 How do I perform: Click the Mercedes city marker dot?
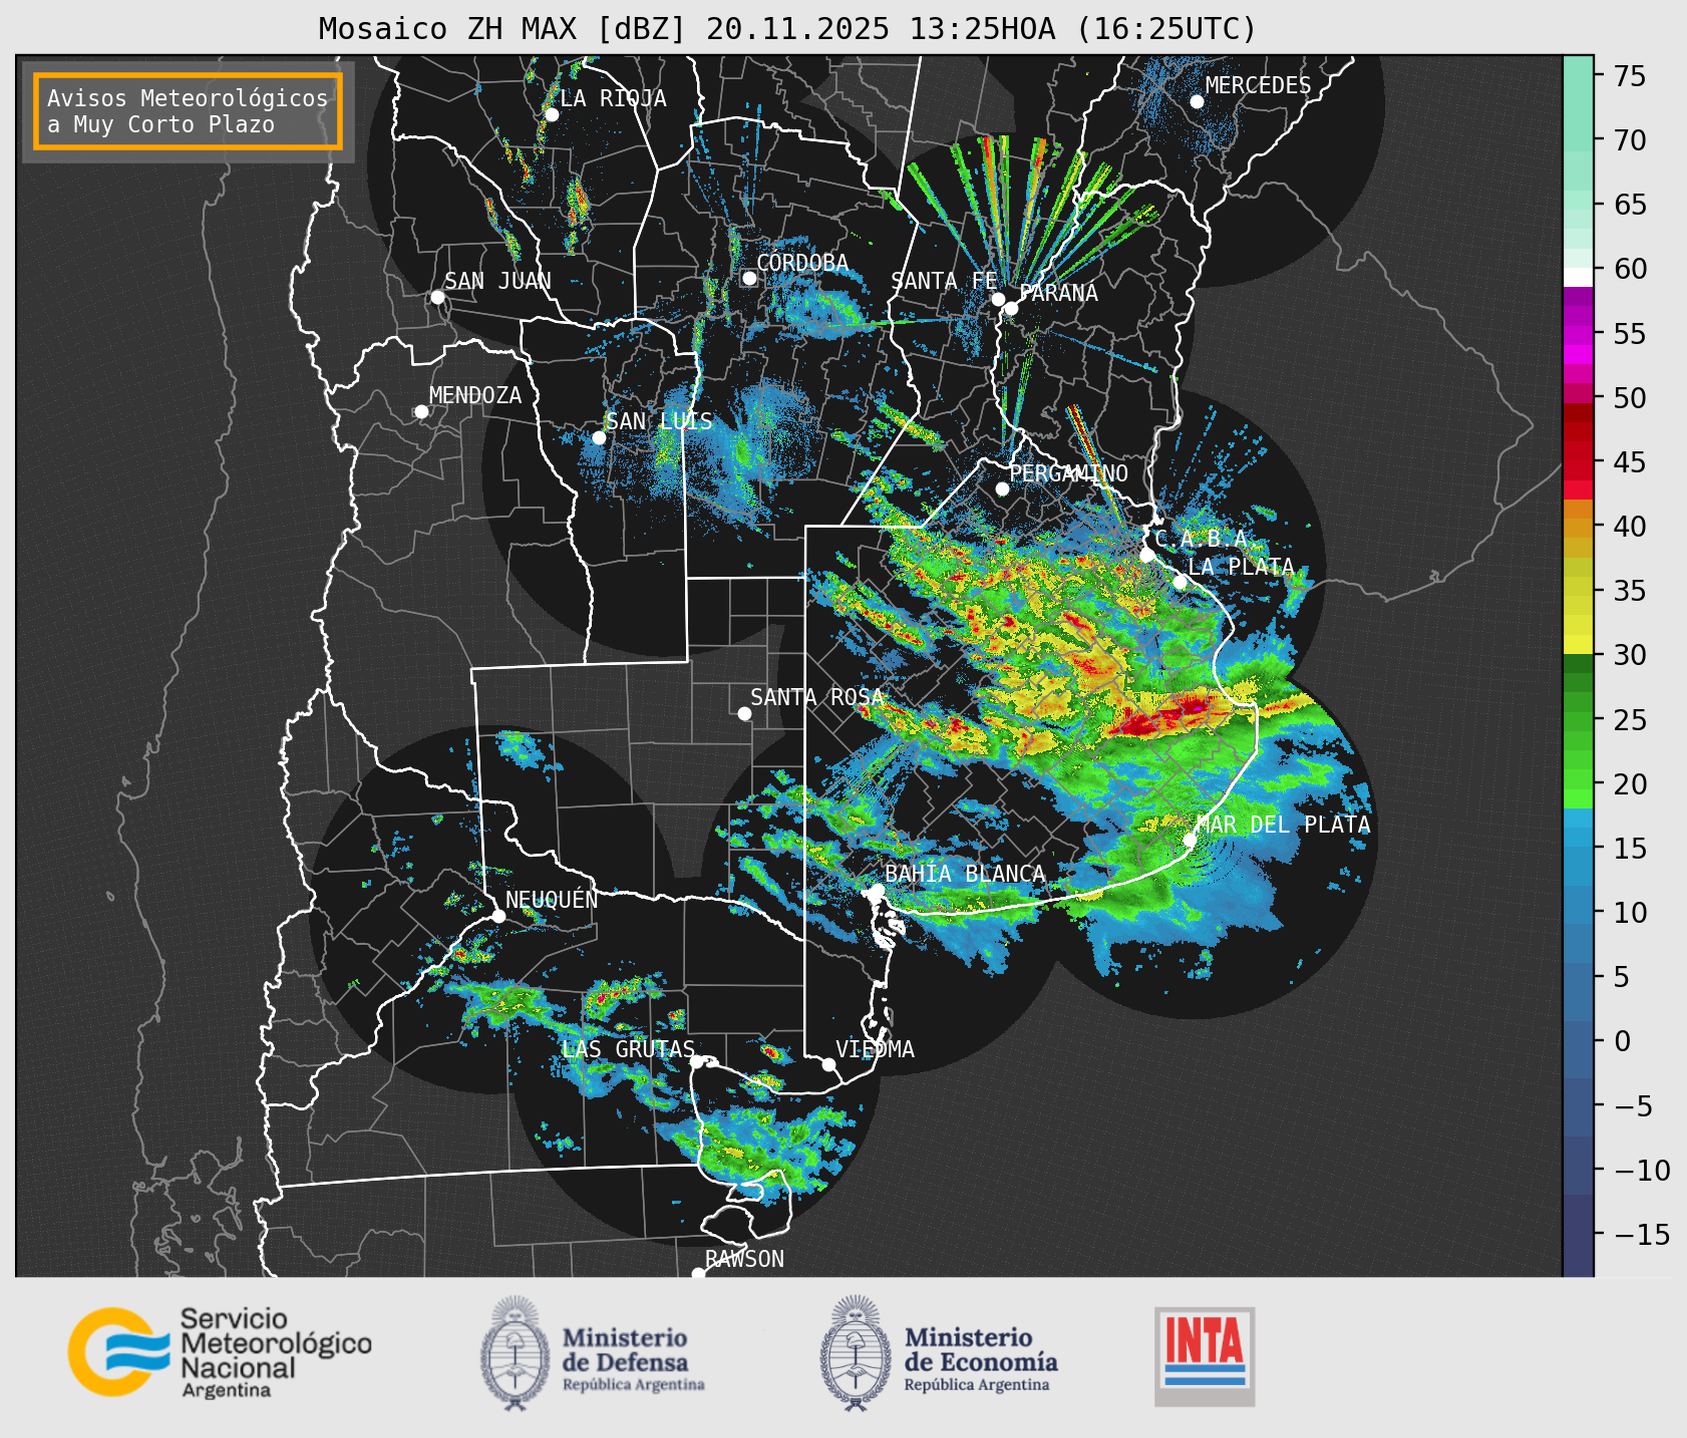tap(1197, 102)
